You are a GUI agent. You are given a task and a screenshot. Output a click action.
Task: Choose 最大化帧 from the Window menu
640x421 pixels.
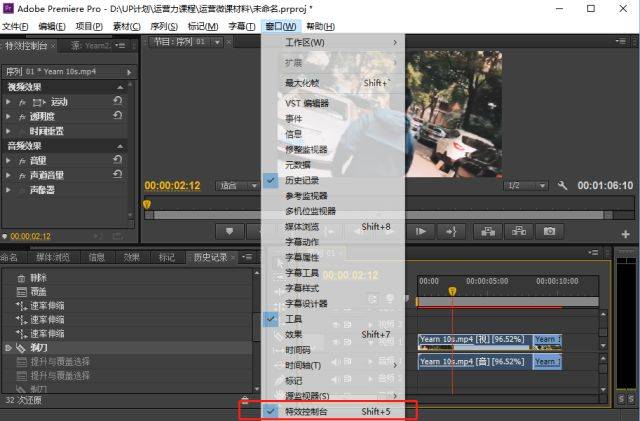point(333,83)
